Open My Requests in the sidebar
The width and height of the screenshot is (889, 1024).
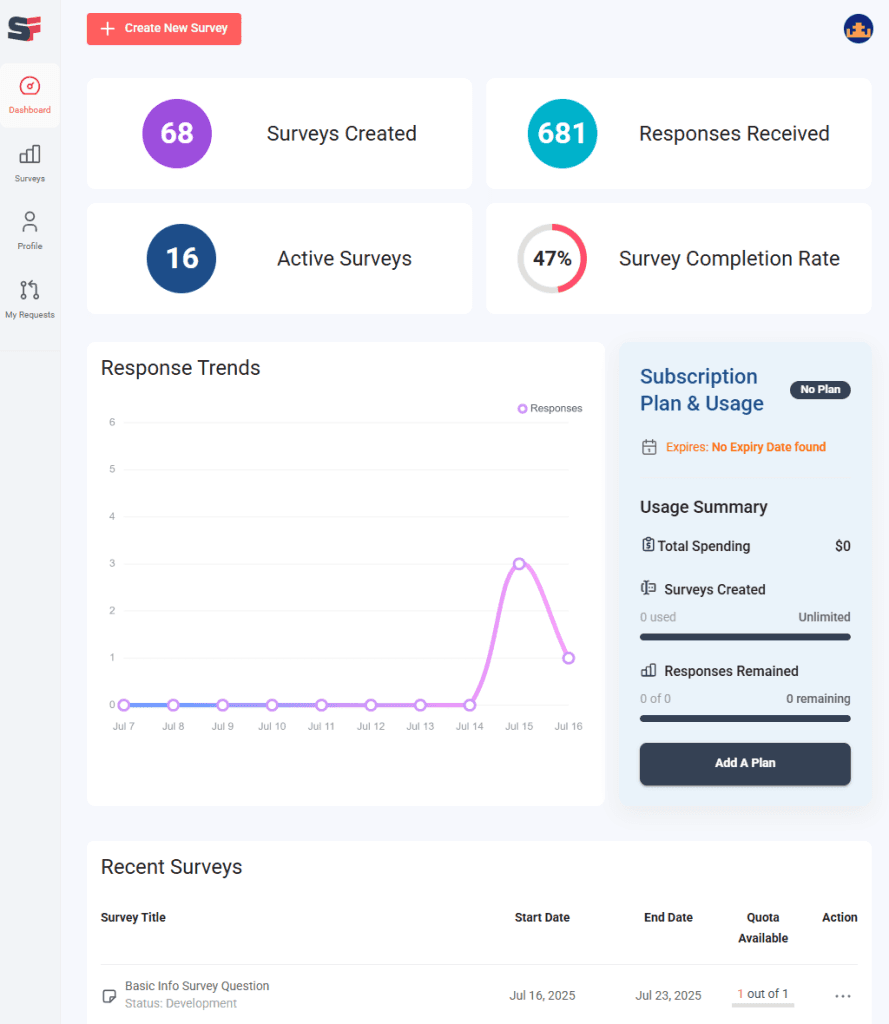point(29,299)
